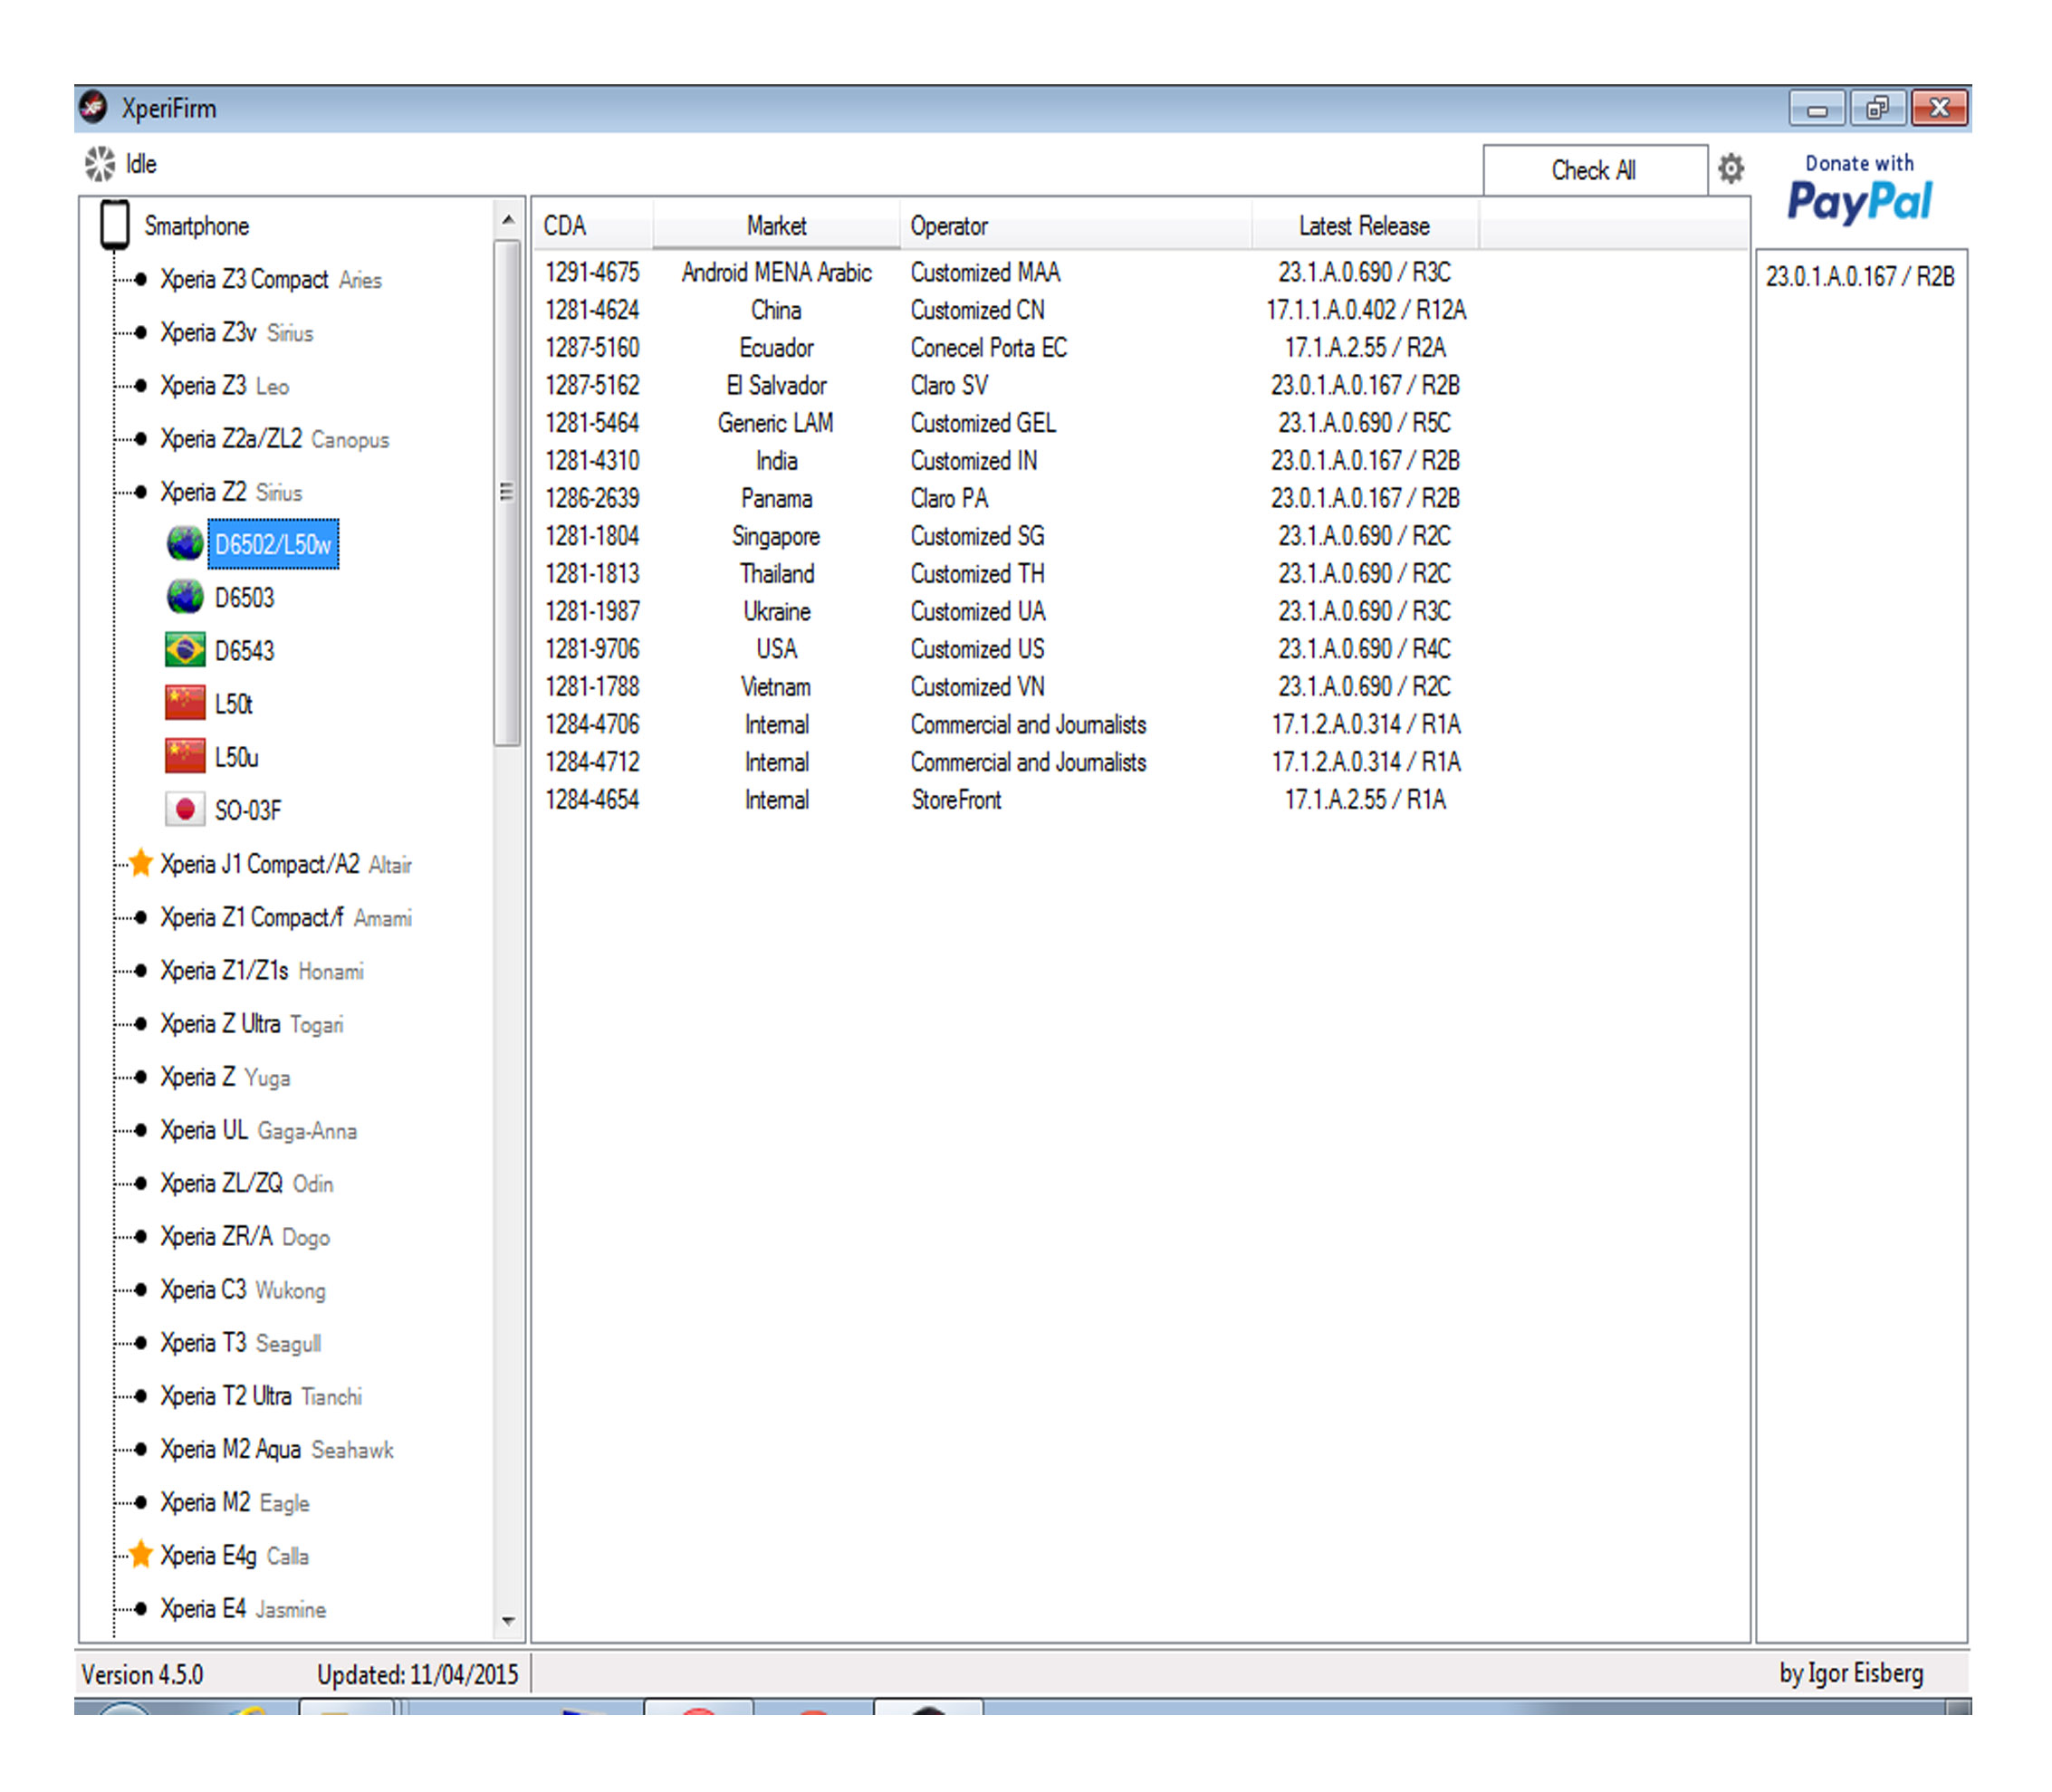Viewport: 2052px width, 1792px height.
Task: Click device tree scrollbar down arrow
Action: click(x=508, y=1620)
